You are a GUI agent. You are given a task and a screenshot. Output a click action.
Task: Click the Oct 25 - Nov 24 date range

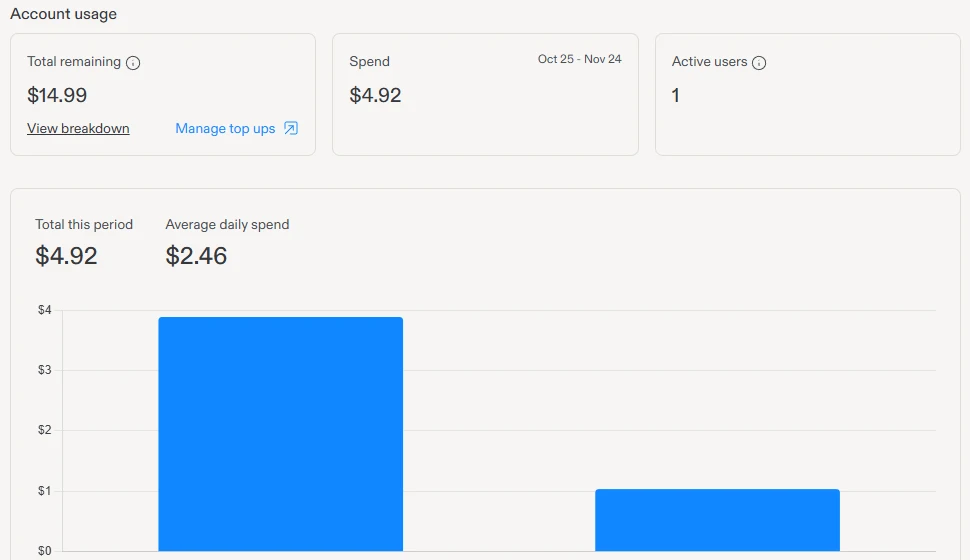coord(580,59)
